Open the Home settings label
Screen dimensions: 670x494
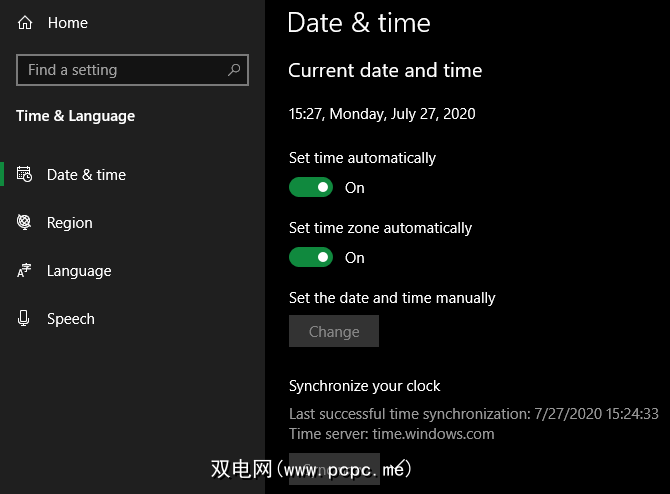68,22
